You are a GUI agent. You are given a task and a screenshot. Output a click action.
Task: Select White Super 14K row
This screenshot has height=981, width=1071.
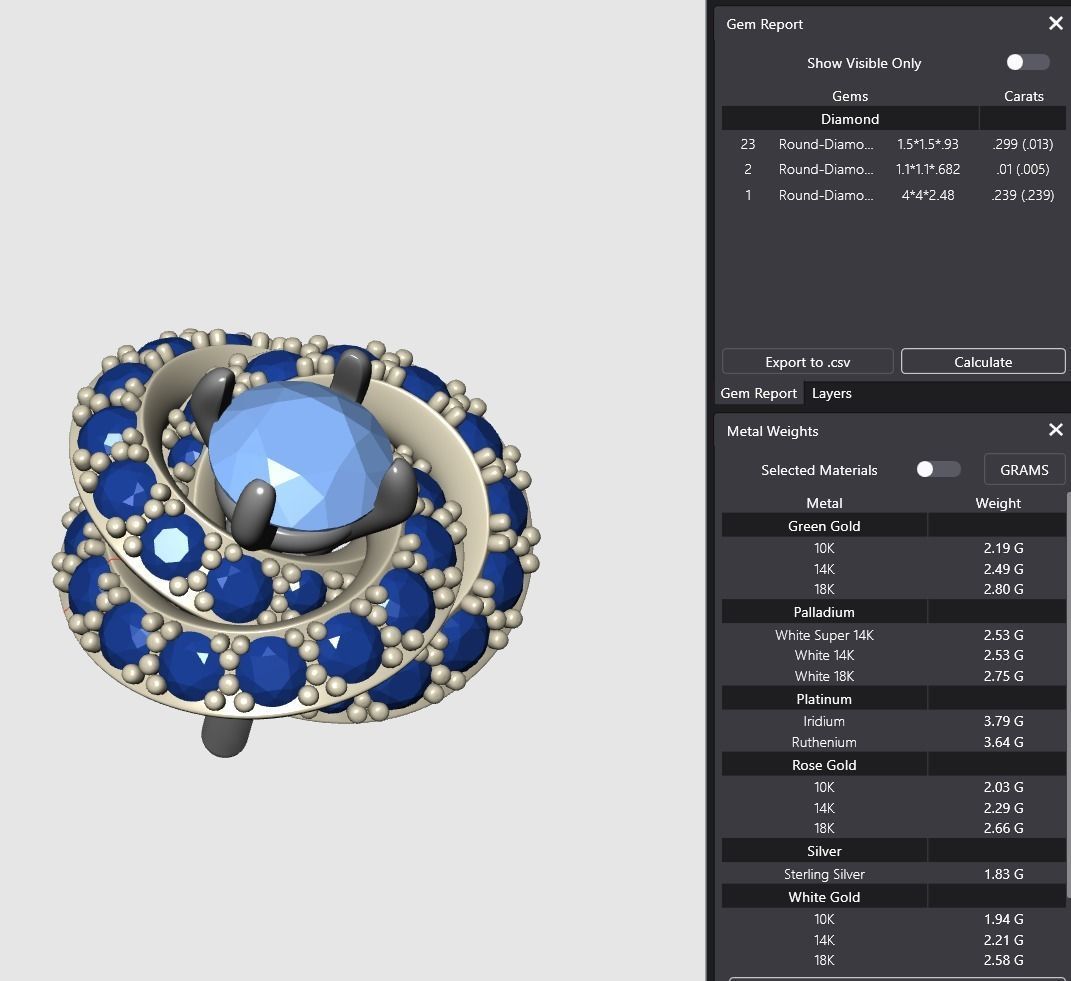893,635
